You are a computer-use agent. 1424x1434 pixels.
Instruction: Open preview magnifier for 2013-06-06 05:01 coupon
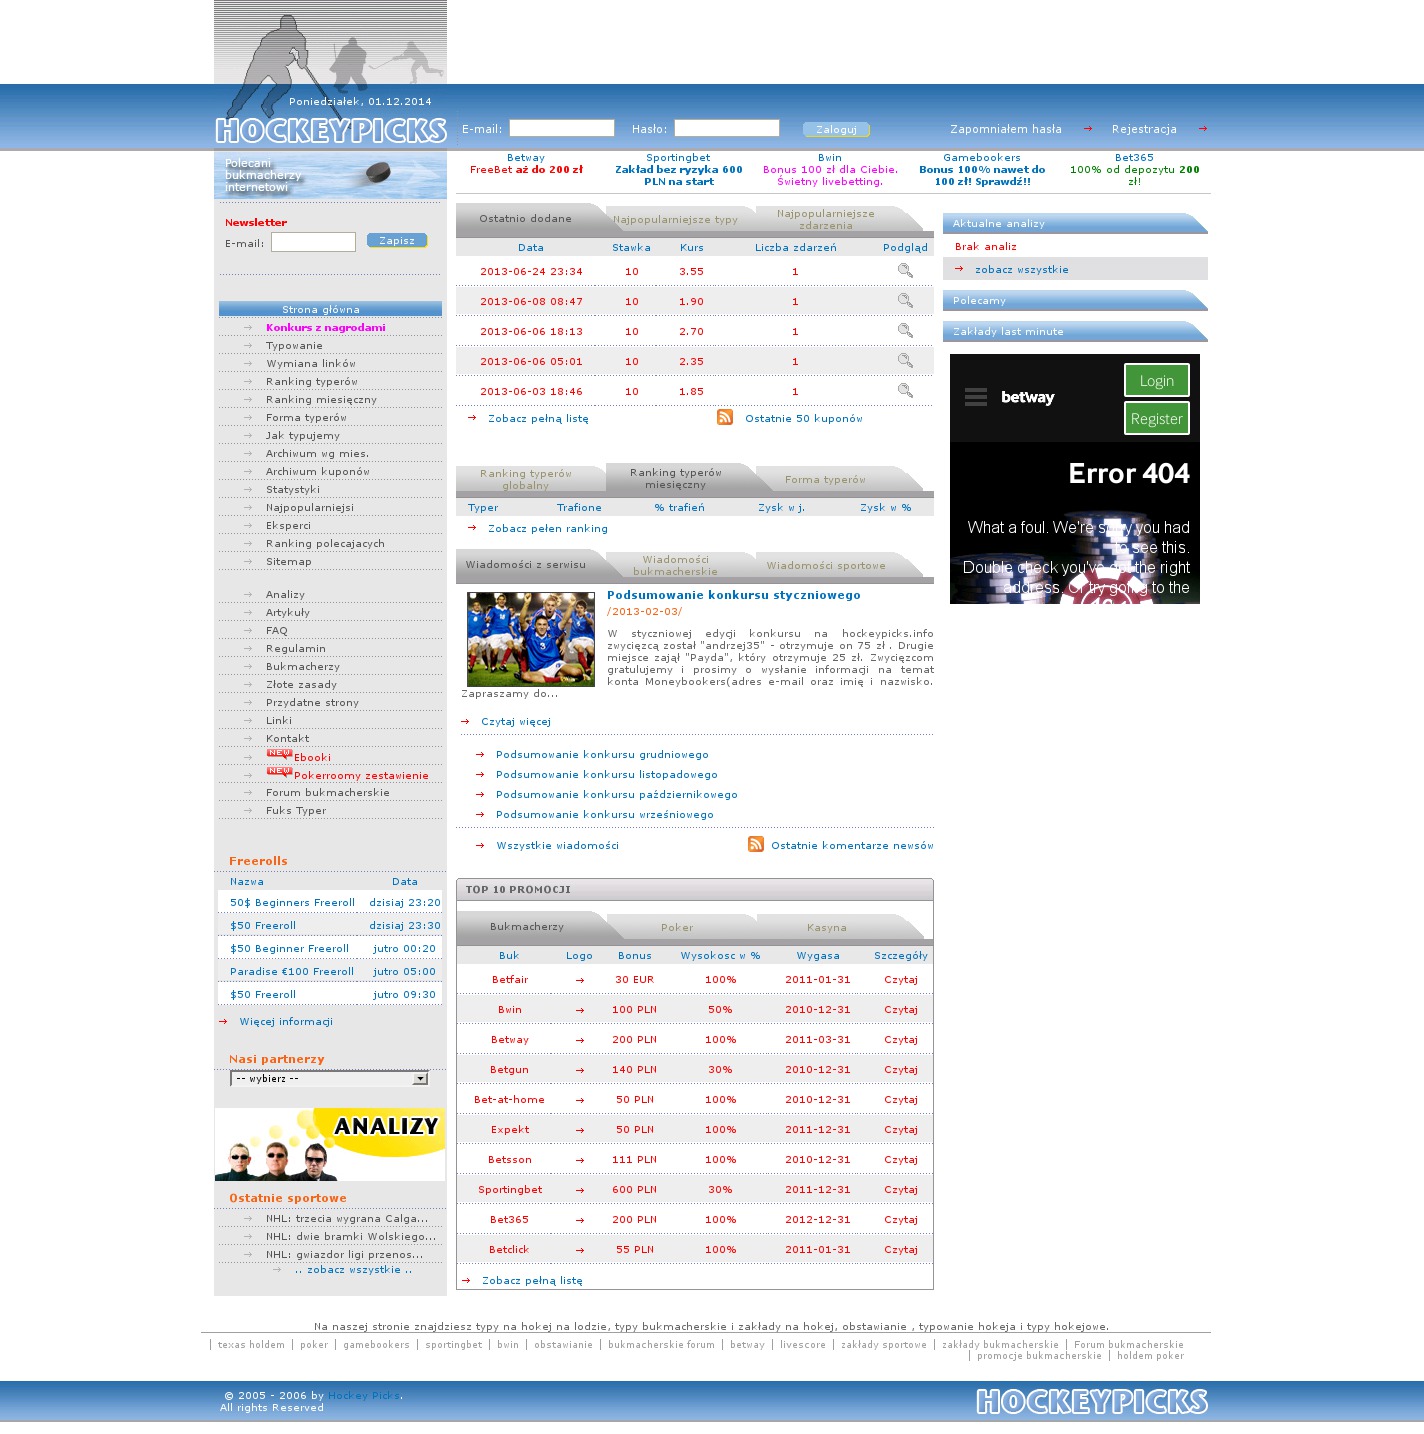(x=905, y=361)
